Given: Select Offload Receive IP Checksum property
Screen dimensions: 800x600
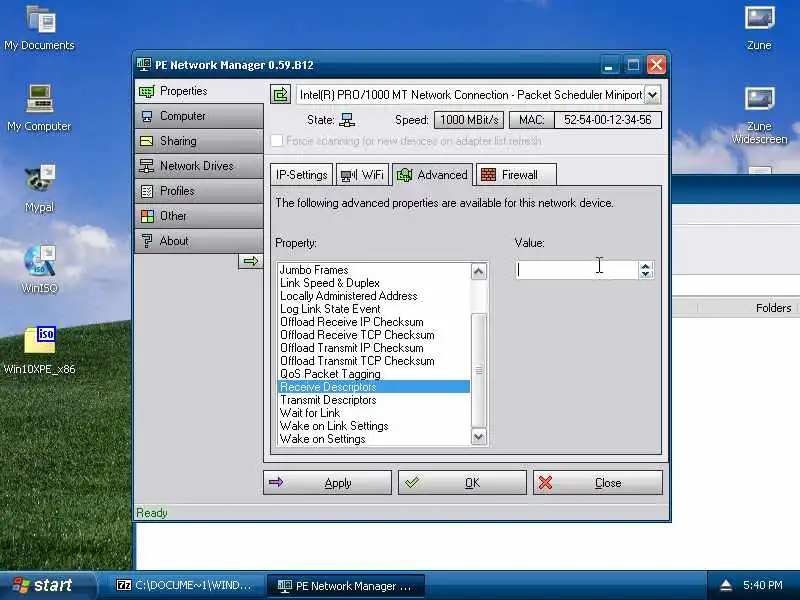Looking at the screenshot, I should pyautogui.click(x=373, y=322).
